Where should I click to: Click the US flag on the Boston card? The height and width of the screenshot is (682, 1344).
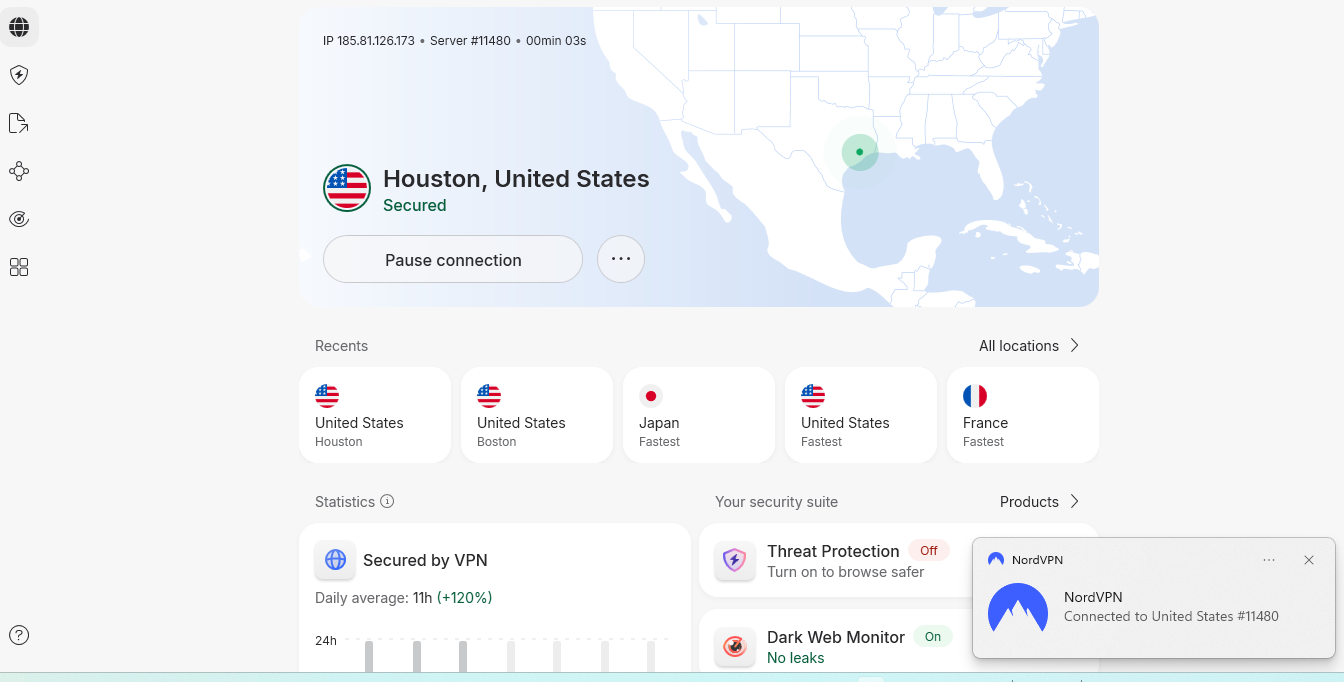tap(489, 396)
